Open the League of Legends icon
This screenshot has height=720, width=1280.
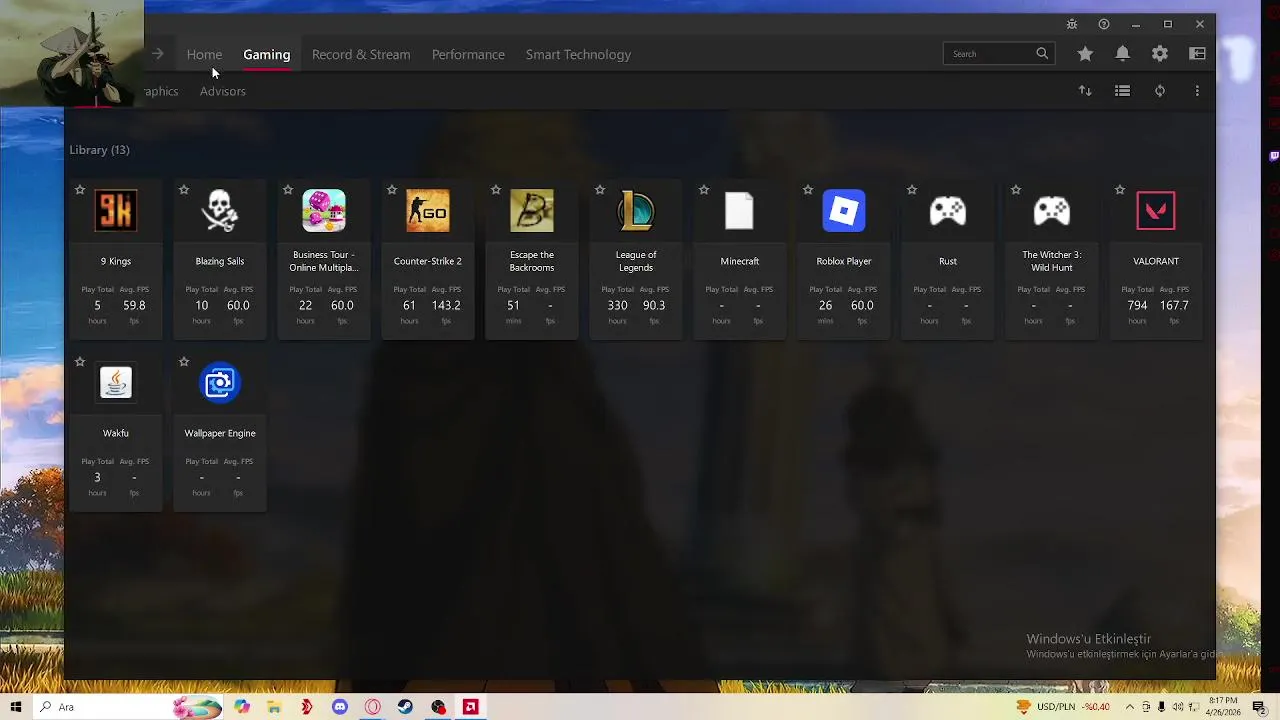(x=636, y=211)
